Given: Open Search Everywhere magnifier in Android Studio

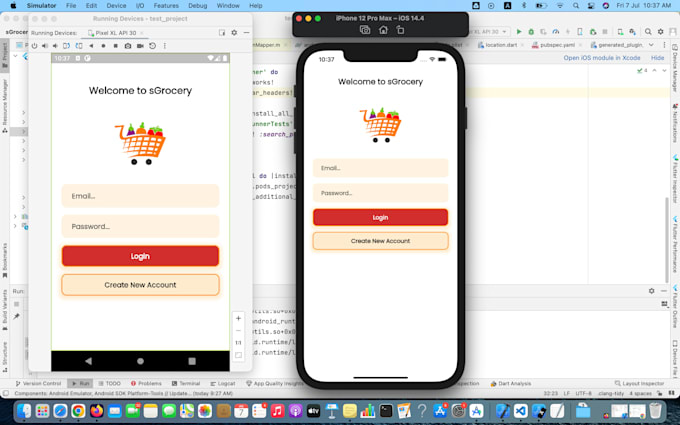Looking at the screenshot, I should tap(648, 32).
